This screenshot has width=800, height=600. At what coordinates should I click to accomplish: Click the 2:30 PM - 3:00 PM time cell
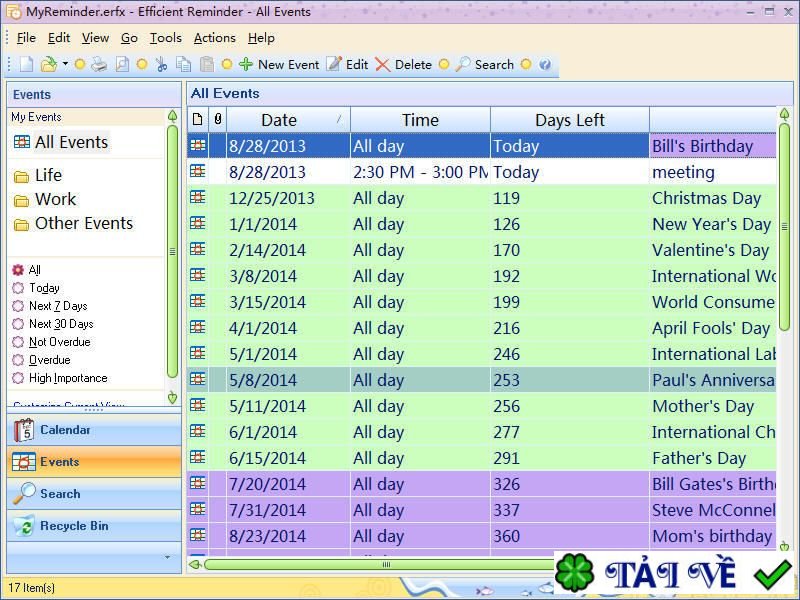click(x=420, y=172)
